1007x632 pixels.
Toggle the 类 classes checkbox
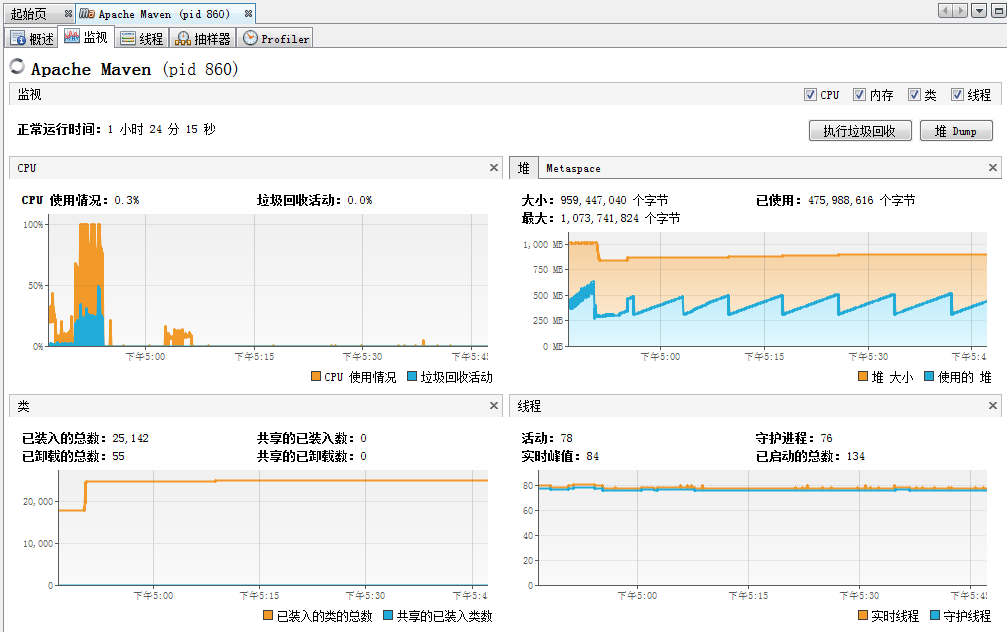click(x=914, y=94)
